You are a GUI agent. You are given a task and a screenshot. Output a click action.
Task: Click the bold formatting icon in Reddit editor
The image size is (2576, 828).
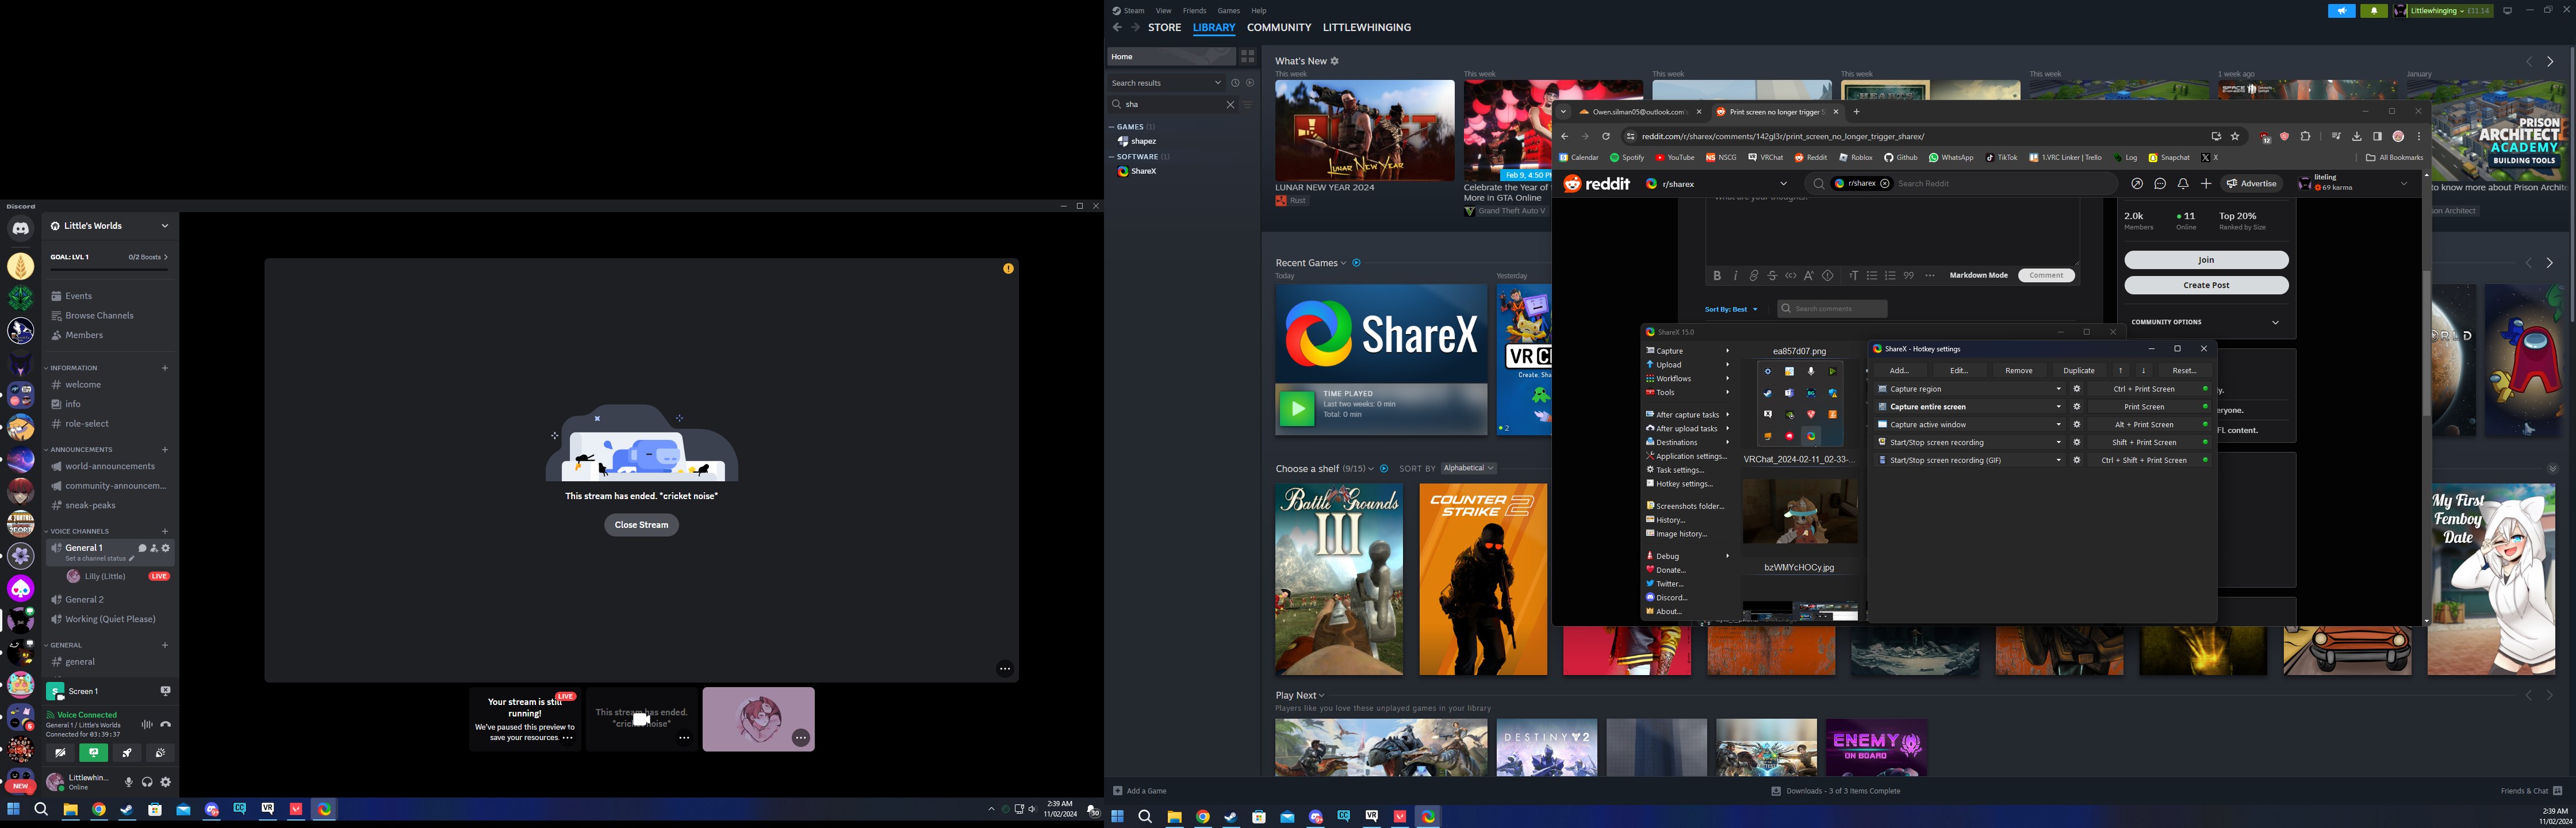tap(1717, 276)
